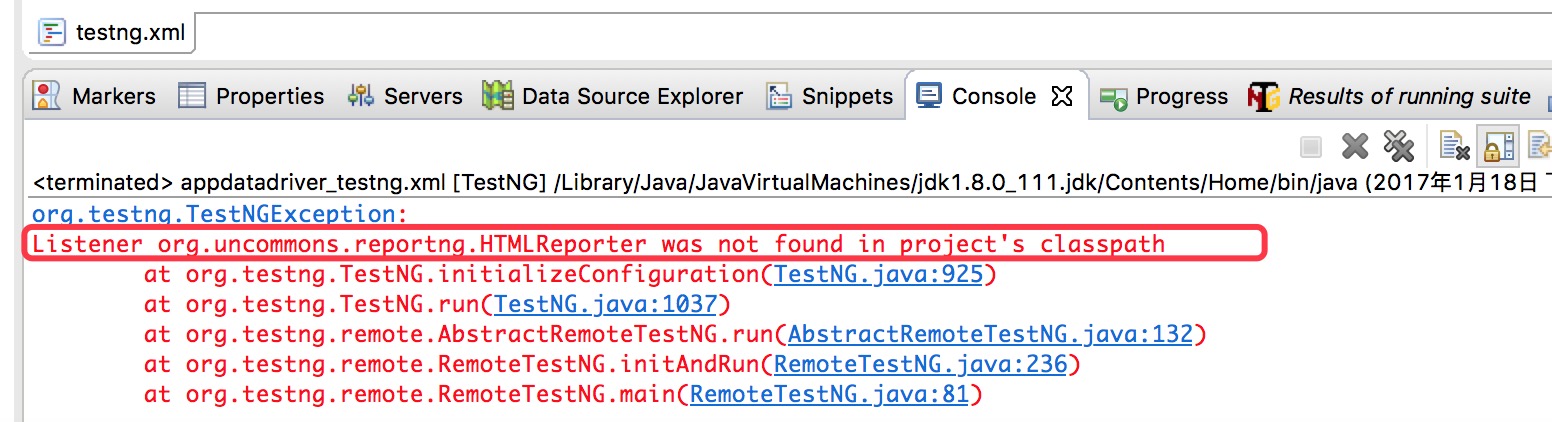The width and height of the screenshot is (1552, 422).
Task: Click the Markers tab icon
Action: [x=47, y=96]
